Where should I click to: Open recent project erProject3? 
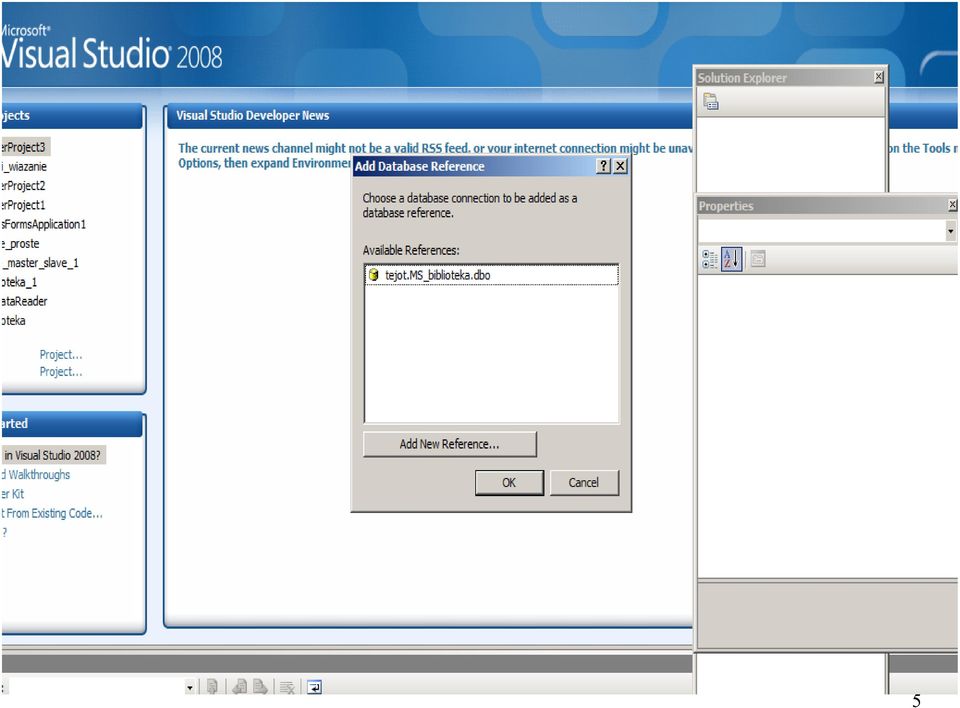pyautogui.click(x=24, y=147)
